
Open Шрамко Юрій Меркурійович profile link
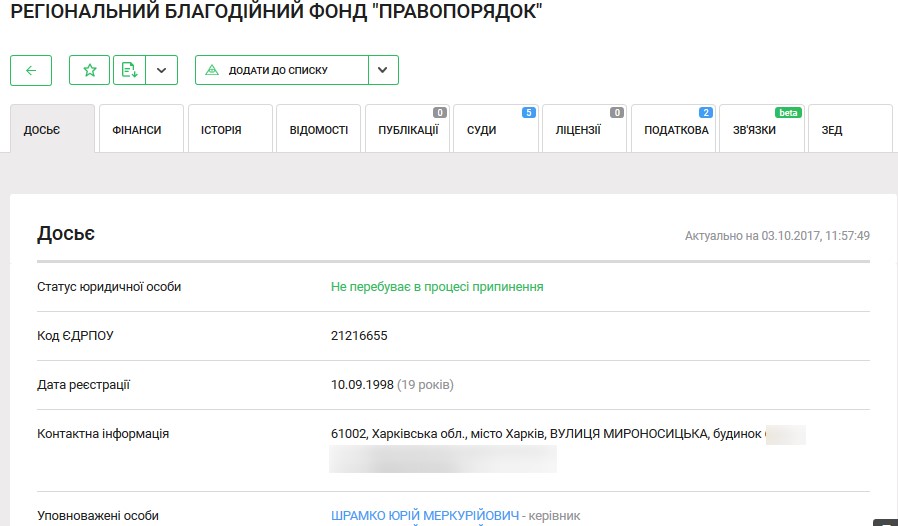(425, 516)
